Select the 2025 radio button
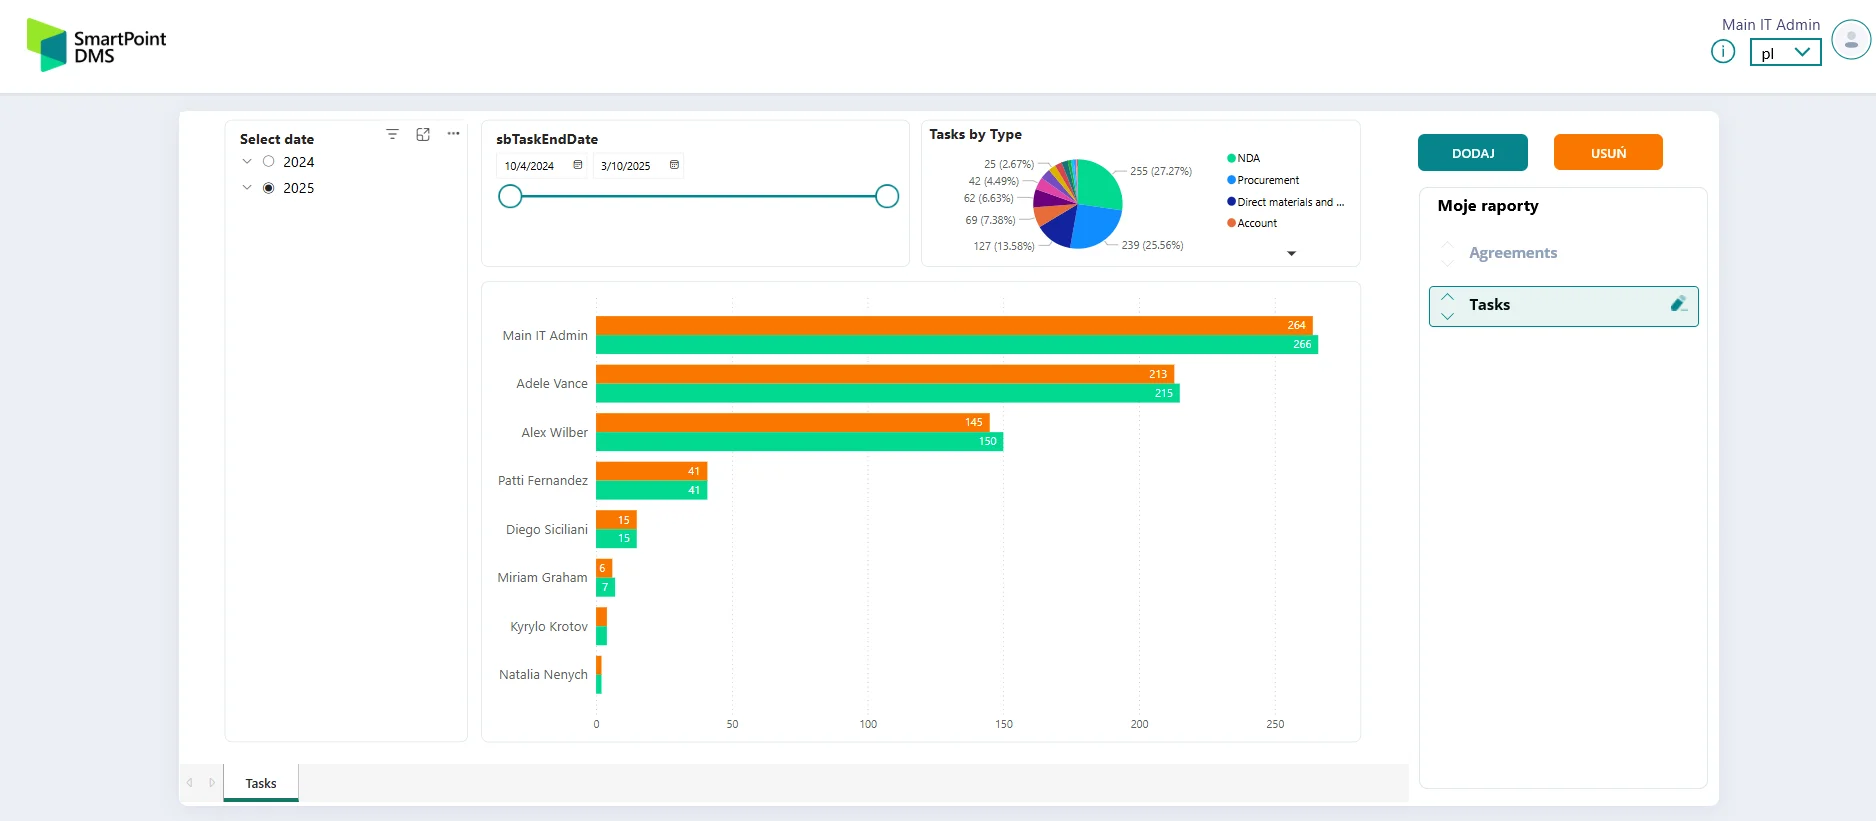1876x821 pixels. pos(268,188)
